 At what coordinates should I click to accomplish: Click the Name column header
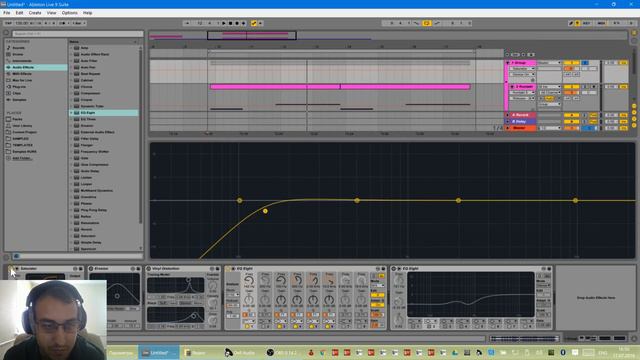104,42
